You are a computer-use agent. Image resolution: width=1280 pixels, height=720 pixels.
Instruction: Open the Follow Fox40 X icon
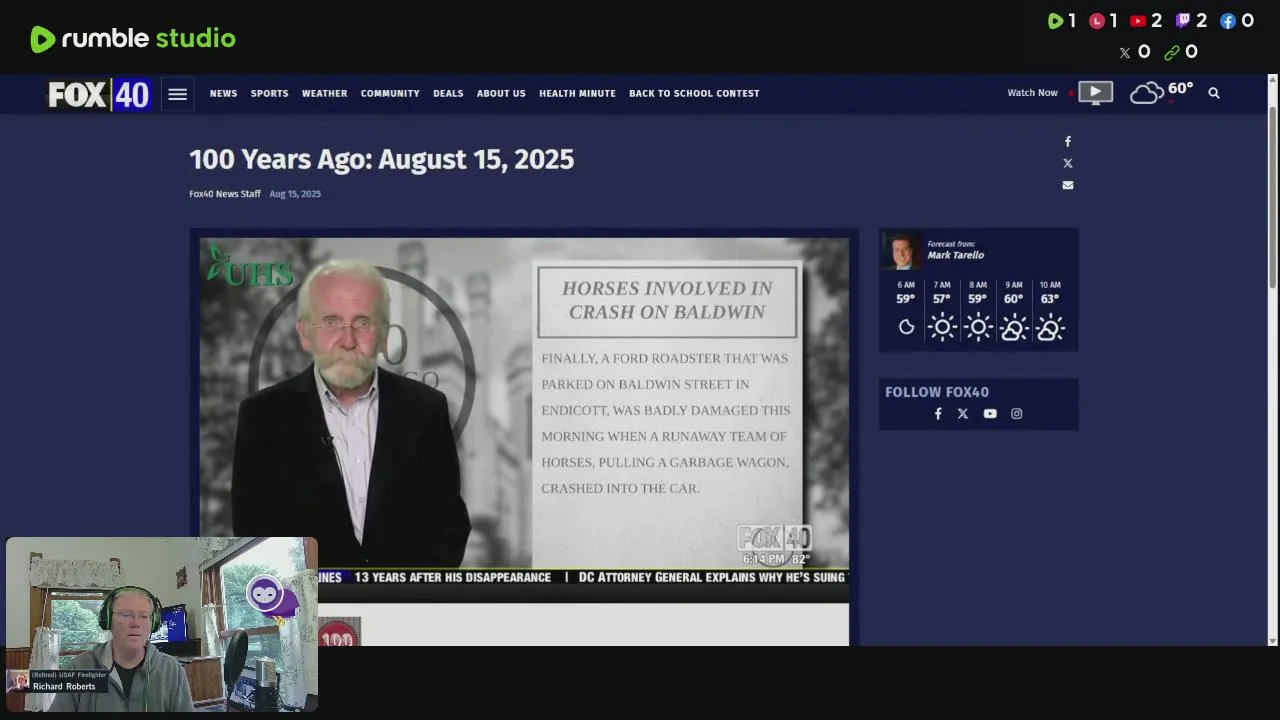[963, 414]
